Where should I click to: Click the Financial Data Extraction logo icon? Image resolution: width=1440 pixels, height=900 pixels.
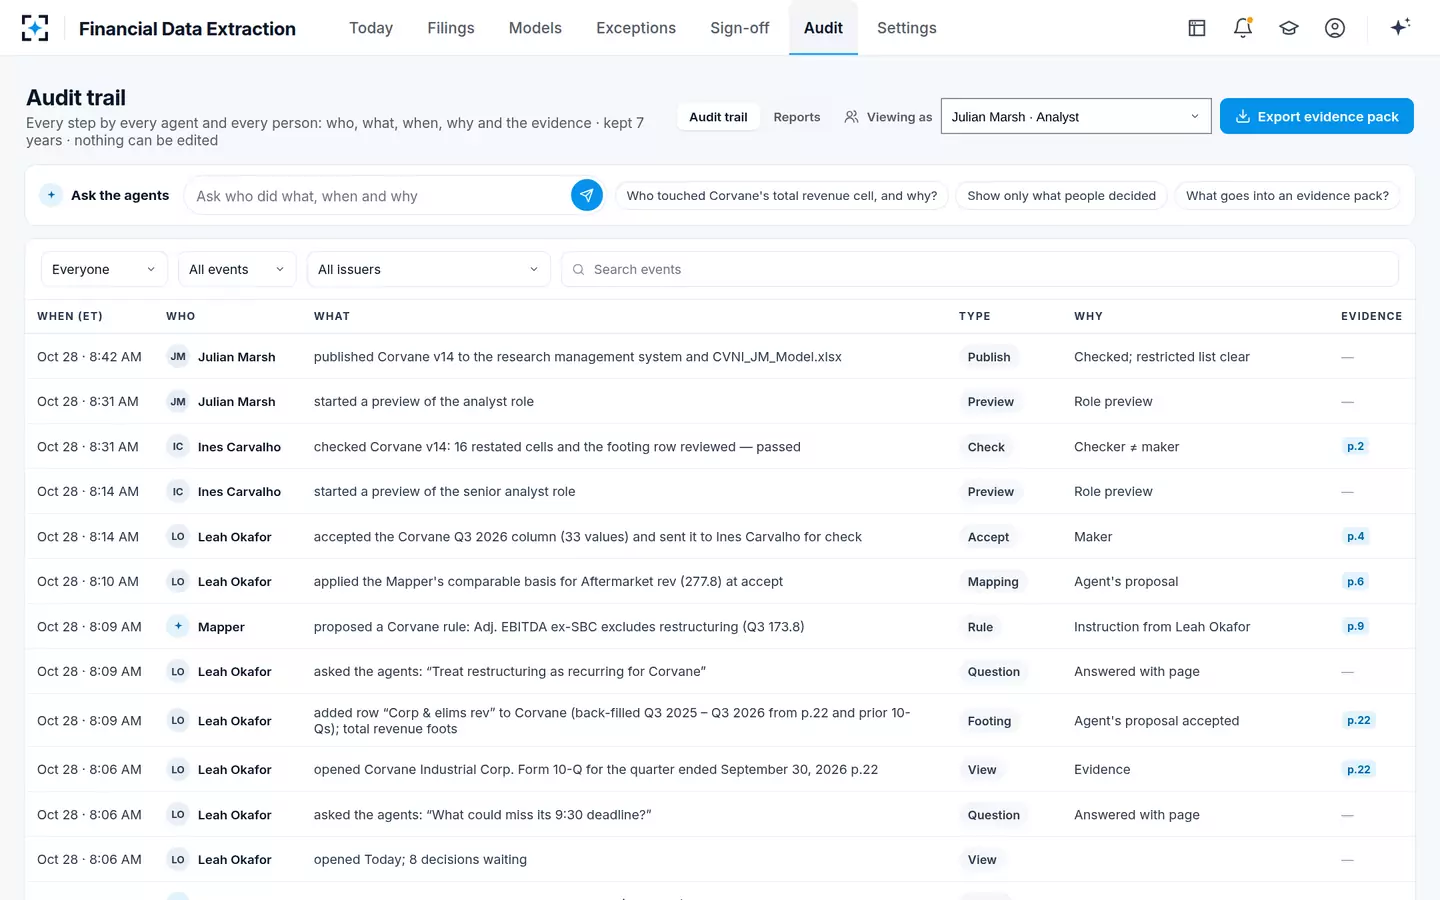35,28
